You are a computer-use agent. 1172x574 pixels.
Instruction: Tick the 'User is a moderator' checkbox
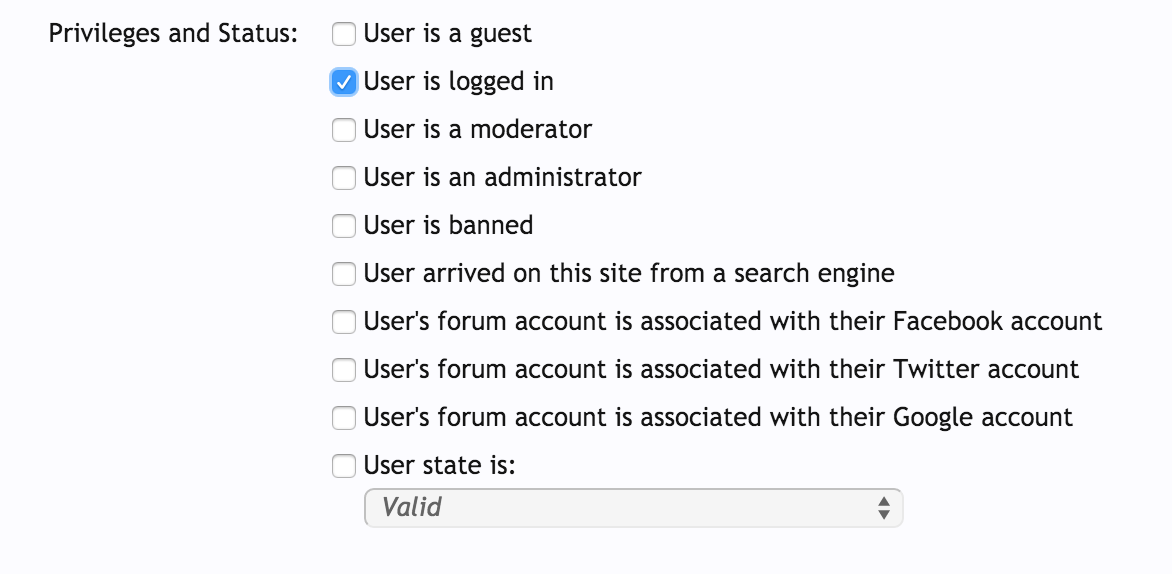(344, 130)
